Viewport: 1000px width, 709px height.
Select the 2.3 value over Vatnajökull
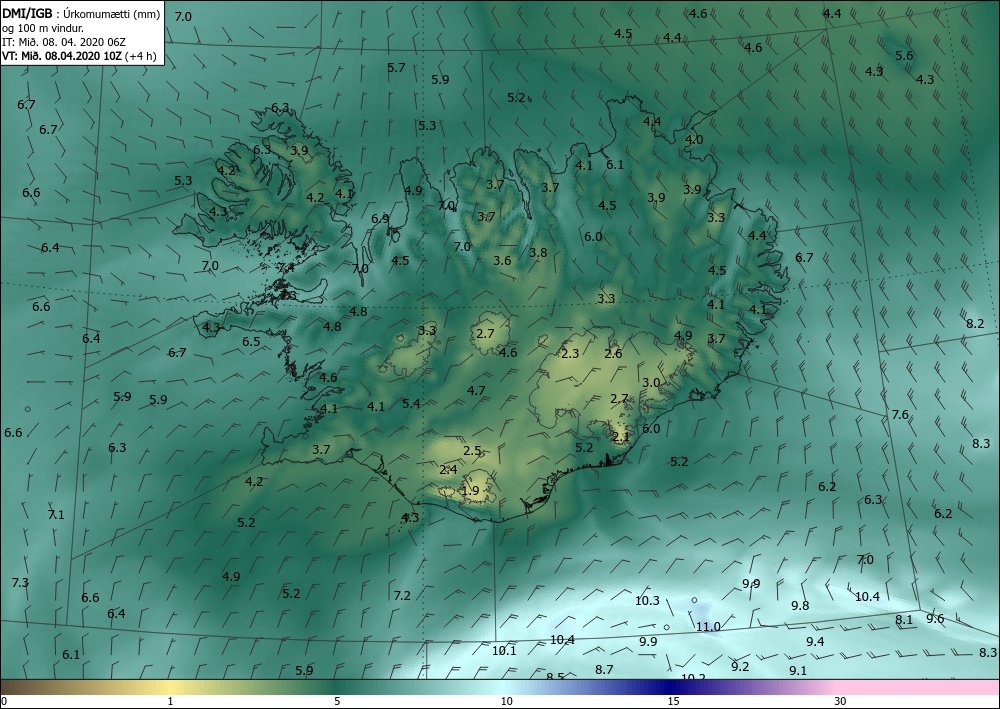570,353
